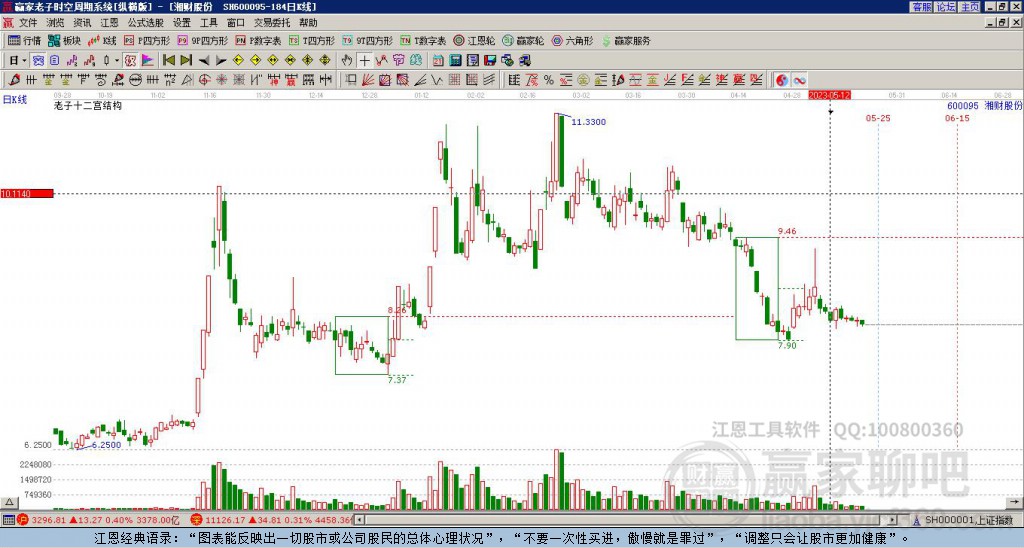Select the Gann fan lines tool
The width and height of the screenshot is (1024, 548).
pyautogui.click(x=368, y=80)
